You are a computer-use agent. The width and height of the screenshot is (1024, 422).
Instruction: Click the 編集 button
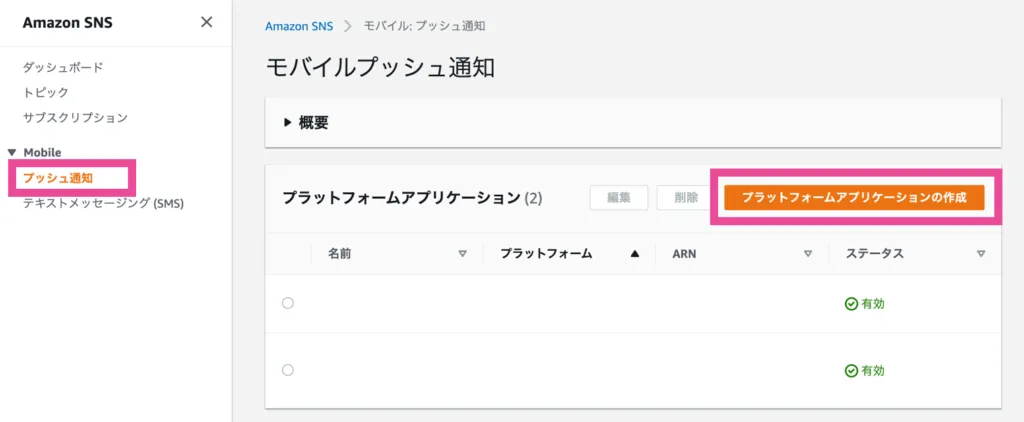click(619, 198)
